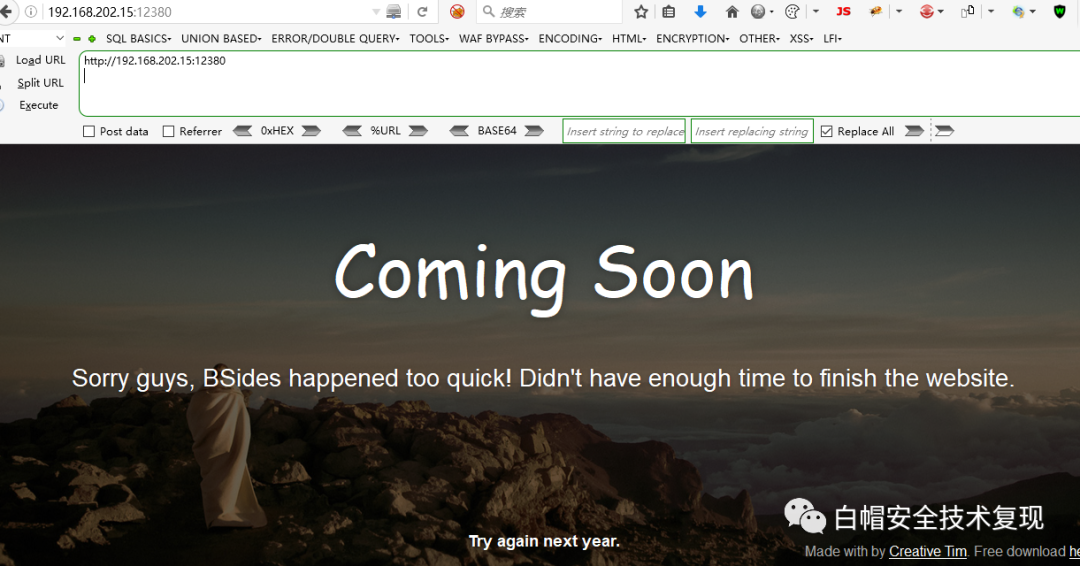This screenshot has height=566, width=1080.
Task: URL-encode with right arrow beside %URL
Action: point(418,131)
